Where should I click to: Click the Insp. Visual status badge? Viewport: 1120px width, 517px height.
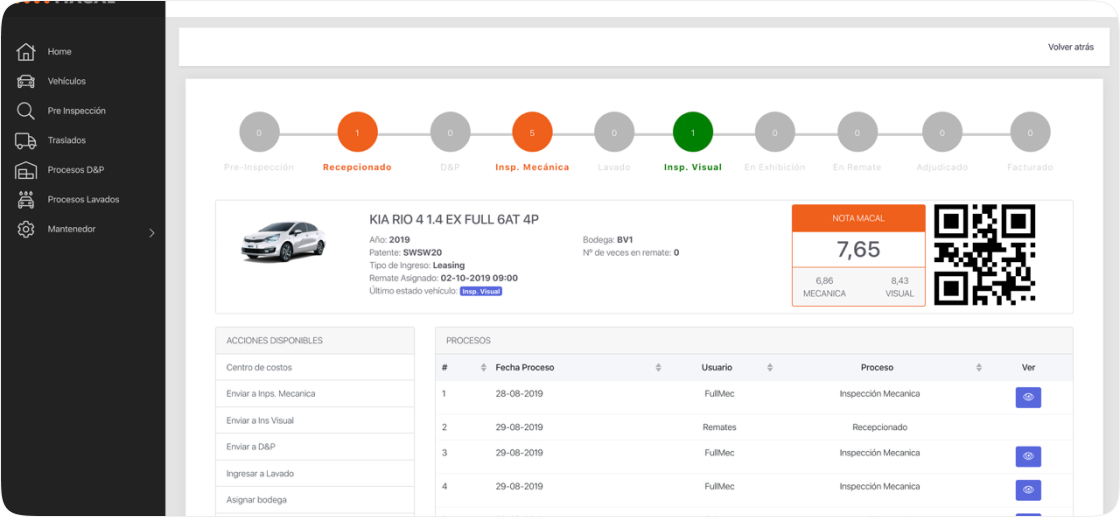[x=481, y=291]
